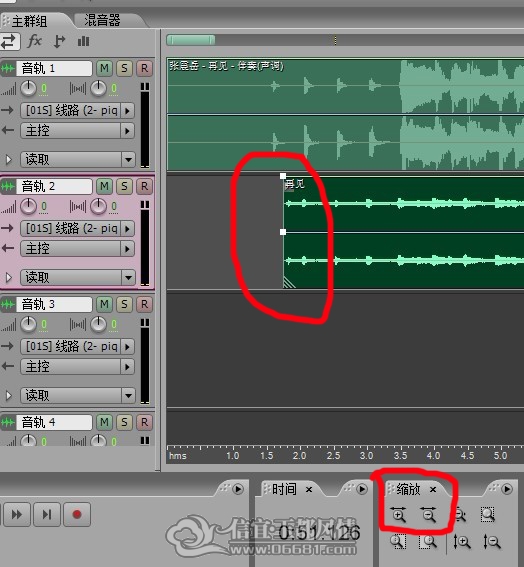Viewport: 524px width, 567px height.
Task: Click waveform icon beside 音轨 3 name
Action: point(8,304)
